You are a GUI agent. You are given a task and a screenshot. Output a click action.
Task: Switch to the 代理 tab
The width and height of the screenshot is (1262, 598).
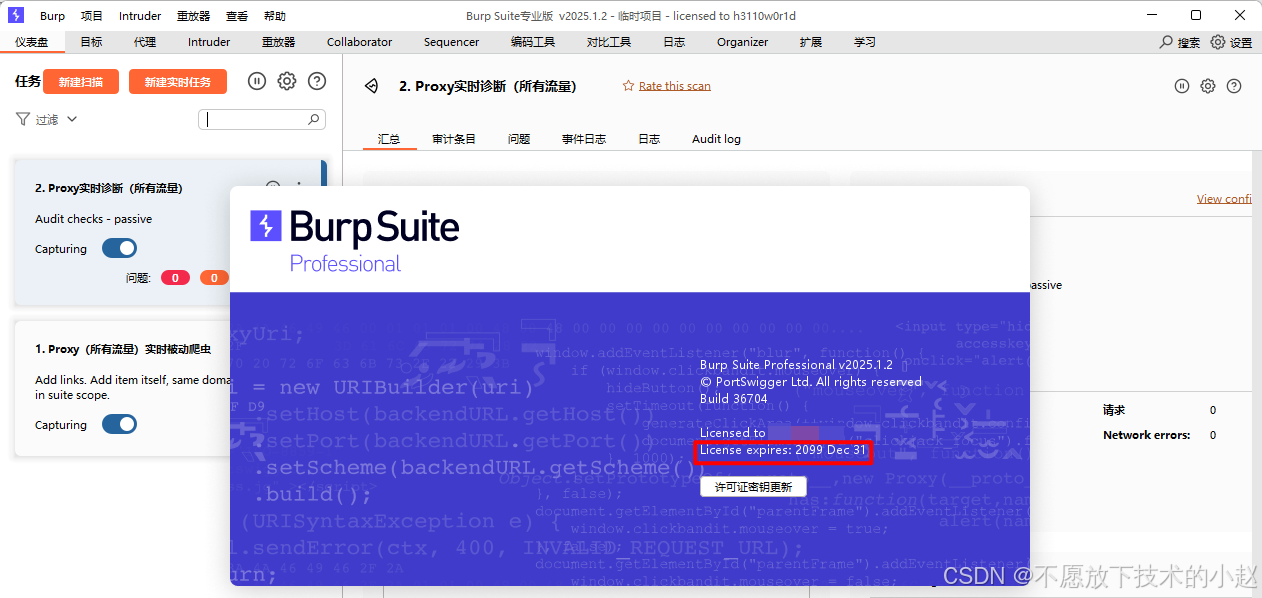click(145, 42)
